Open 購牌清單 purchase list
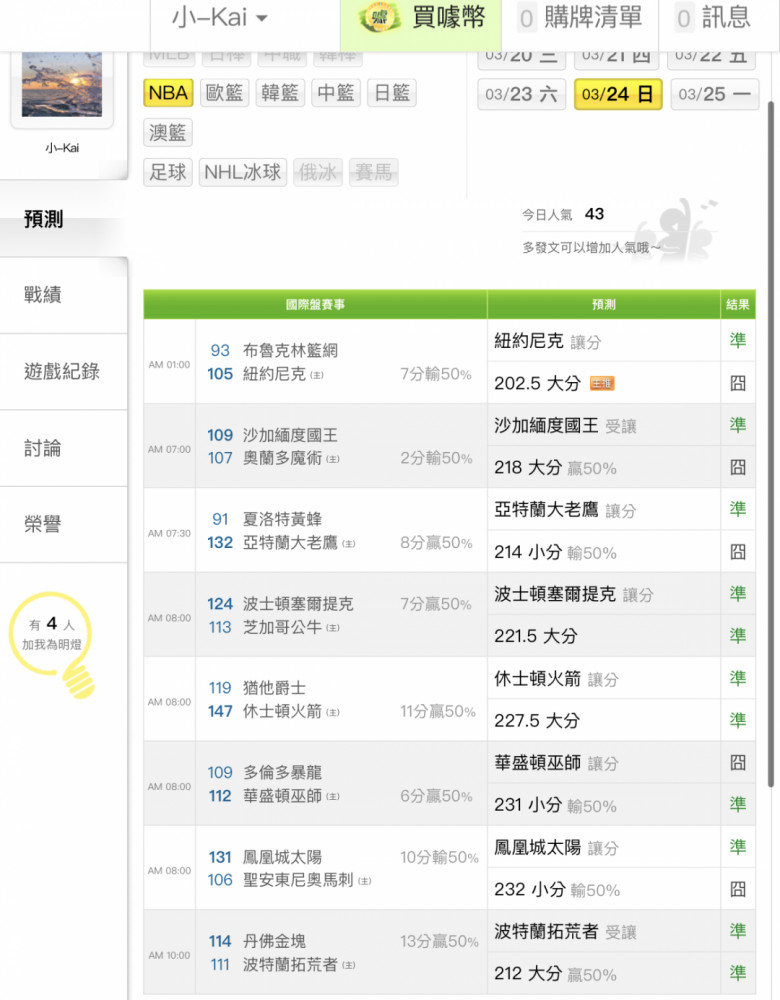 pos(581,18)
